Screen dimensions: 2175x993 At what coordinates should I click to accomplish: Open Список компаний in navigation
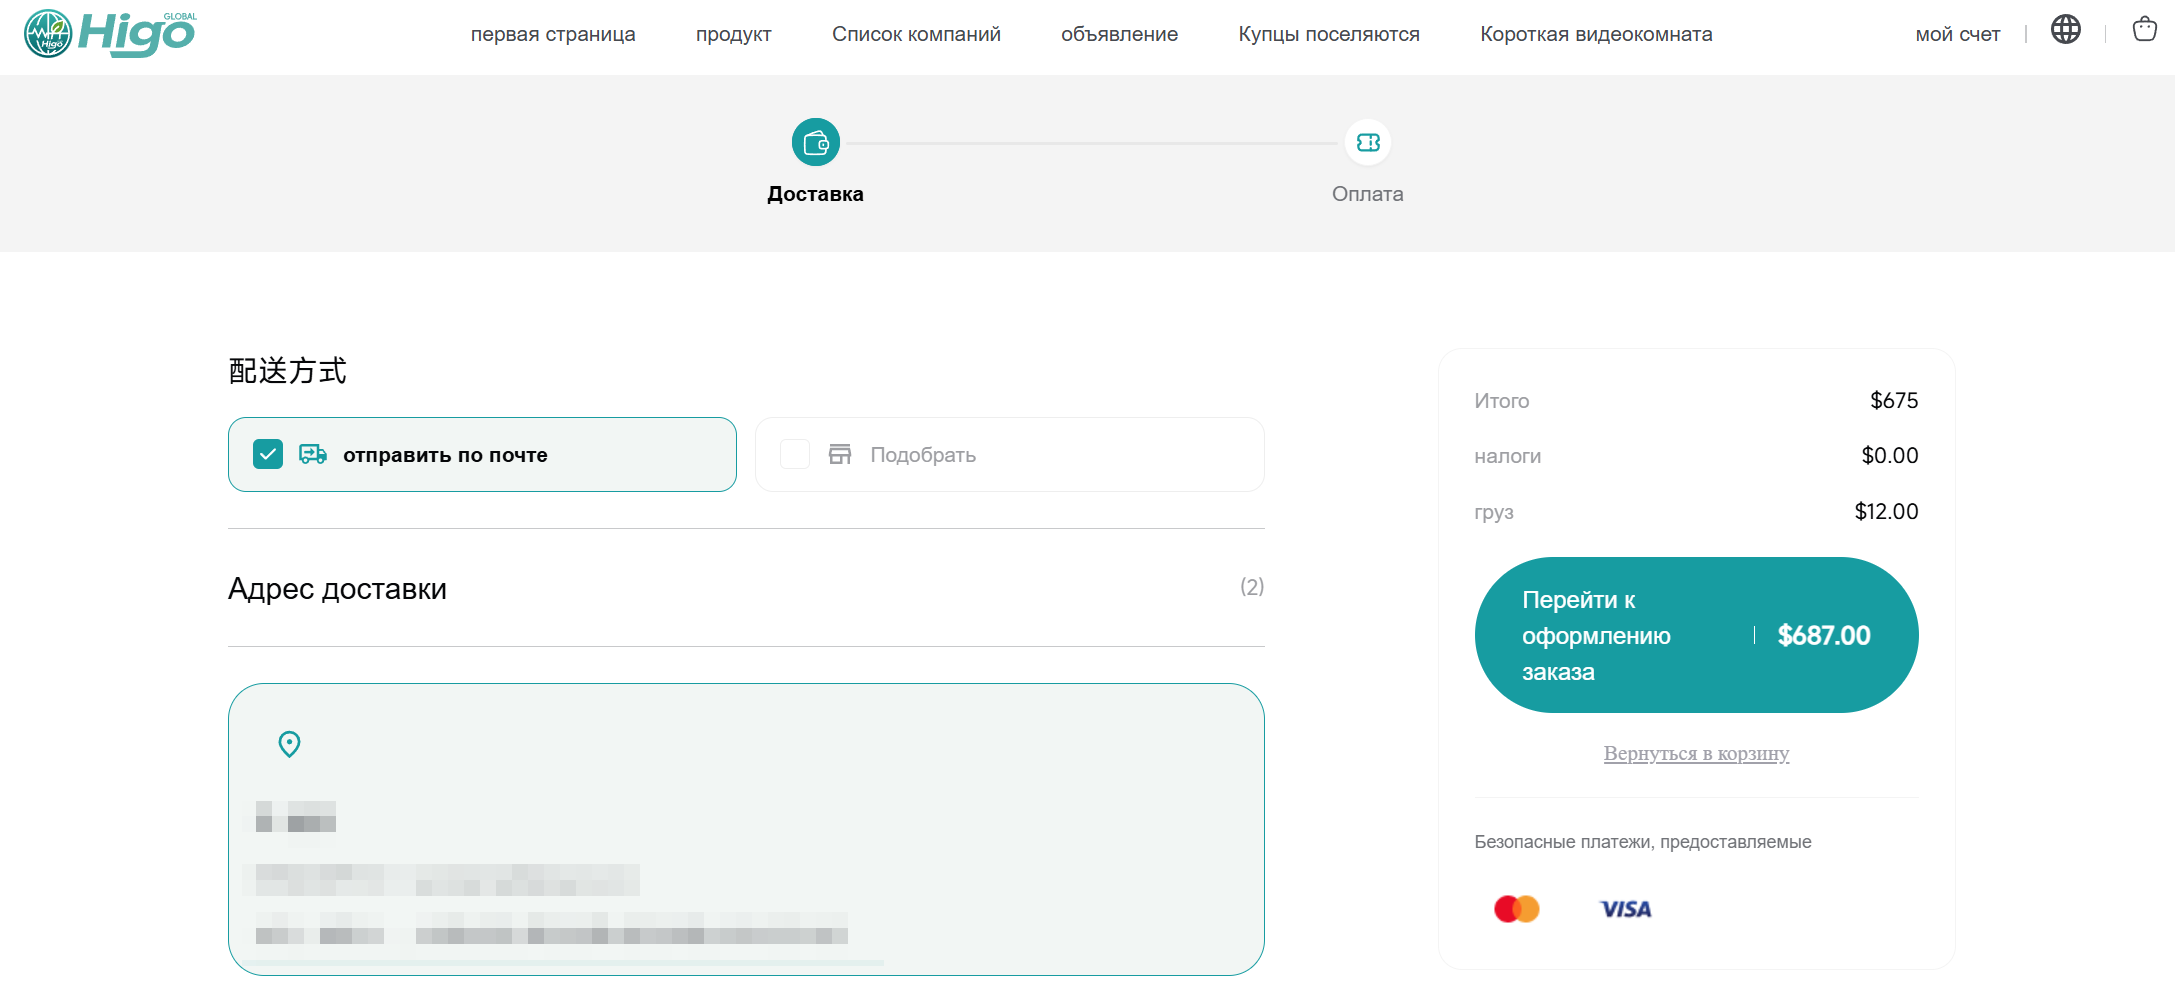click(x=916, y=34)
